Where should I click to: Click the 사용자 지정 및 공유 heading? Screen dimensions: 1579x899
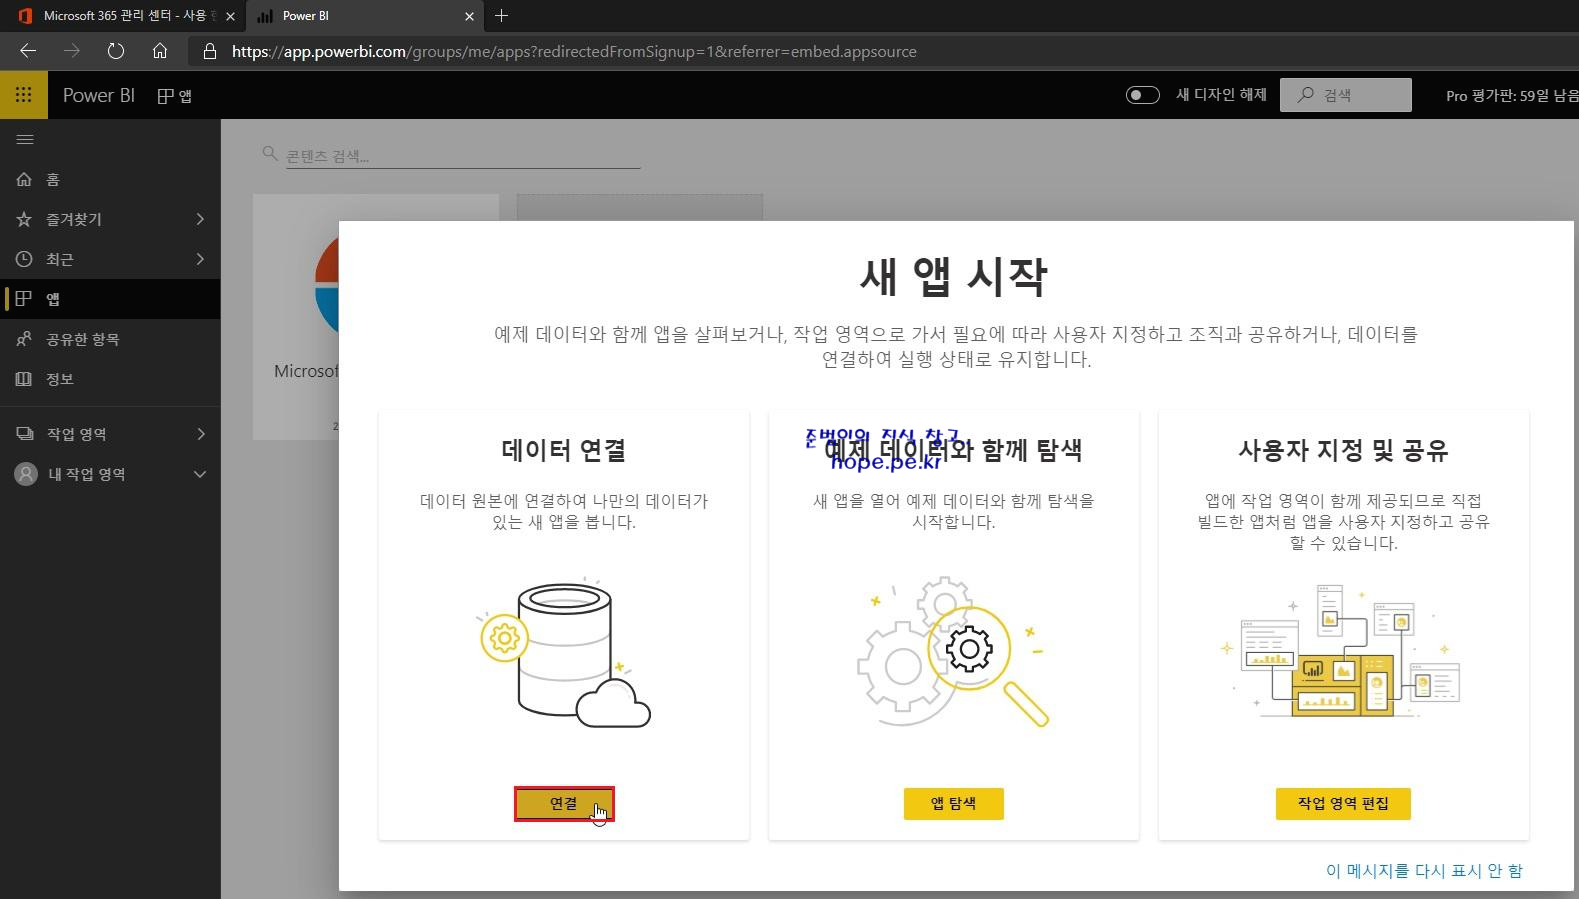pos(1343,450)
